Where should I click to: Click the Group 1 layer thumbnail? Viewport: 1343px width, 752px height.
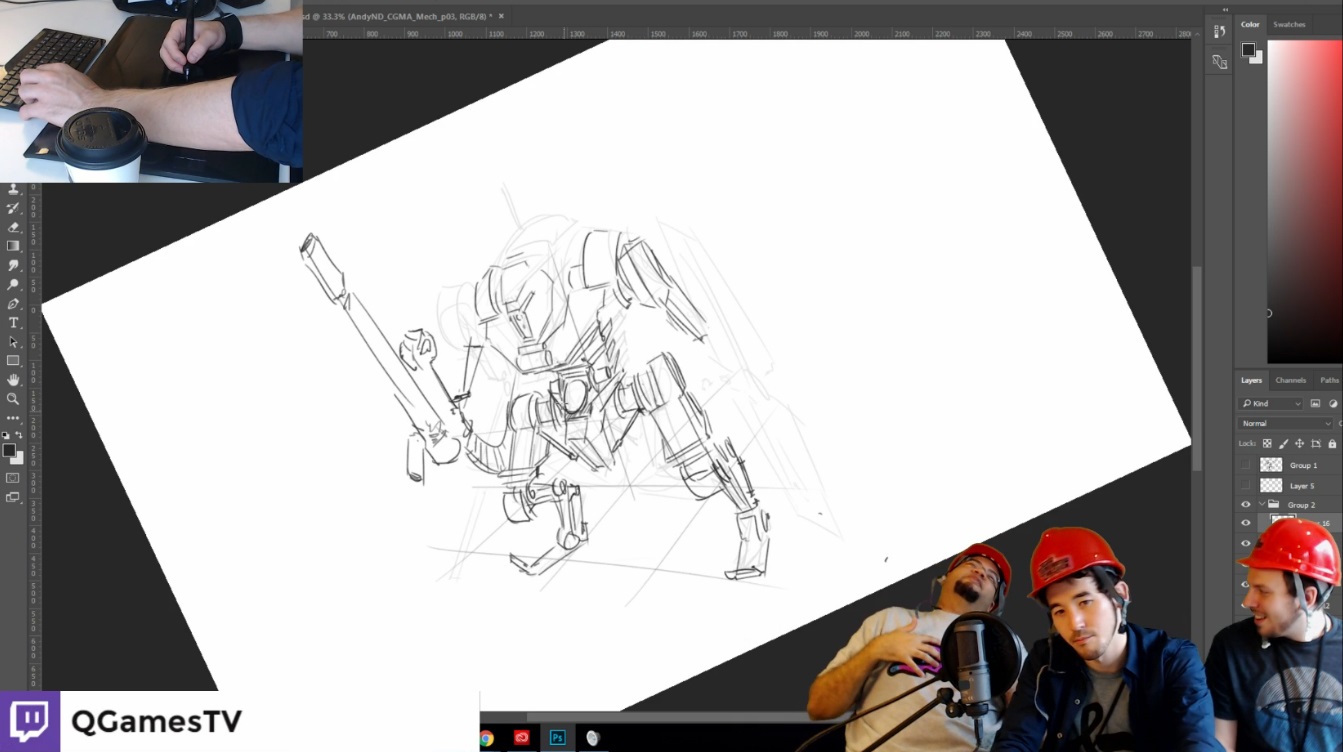point(1271,465)
